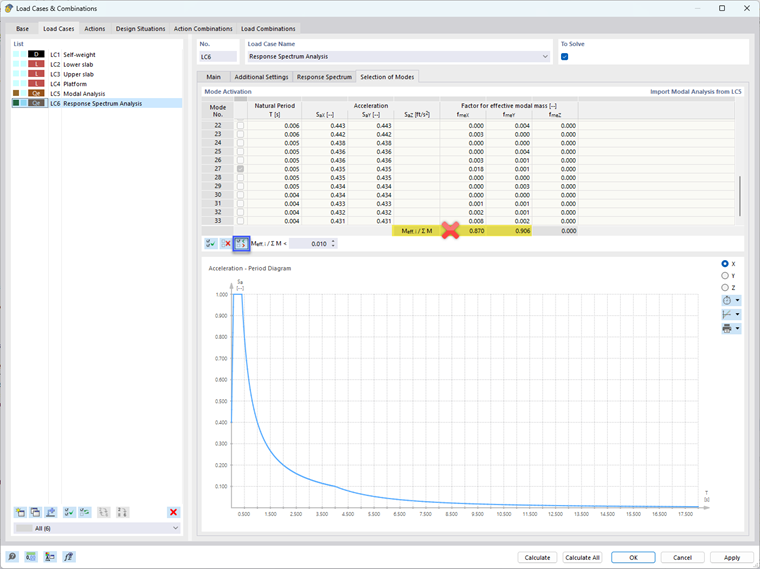Open the printer dropdown arrow
The image size is (760, 569).
738,329
